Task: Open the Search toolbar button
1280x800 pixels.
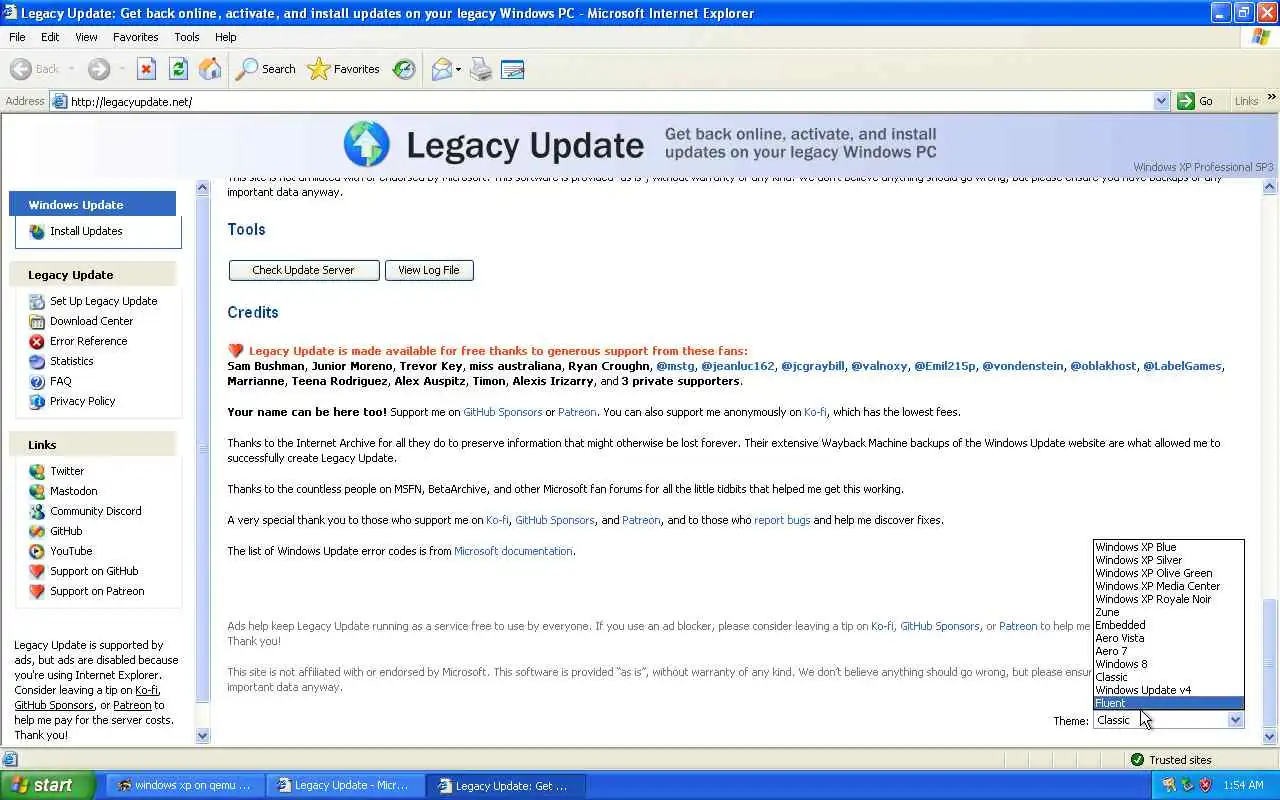Action: [266, 69]
